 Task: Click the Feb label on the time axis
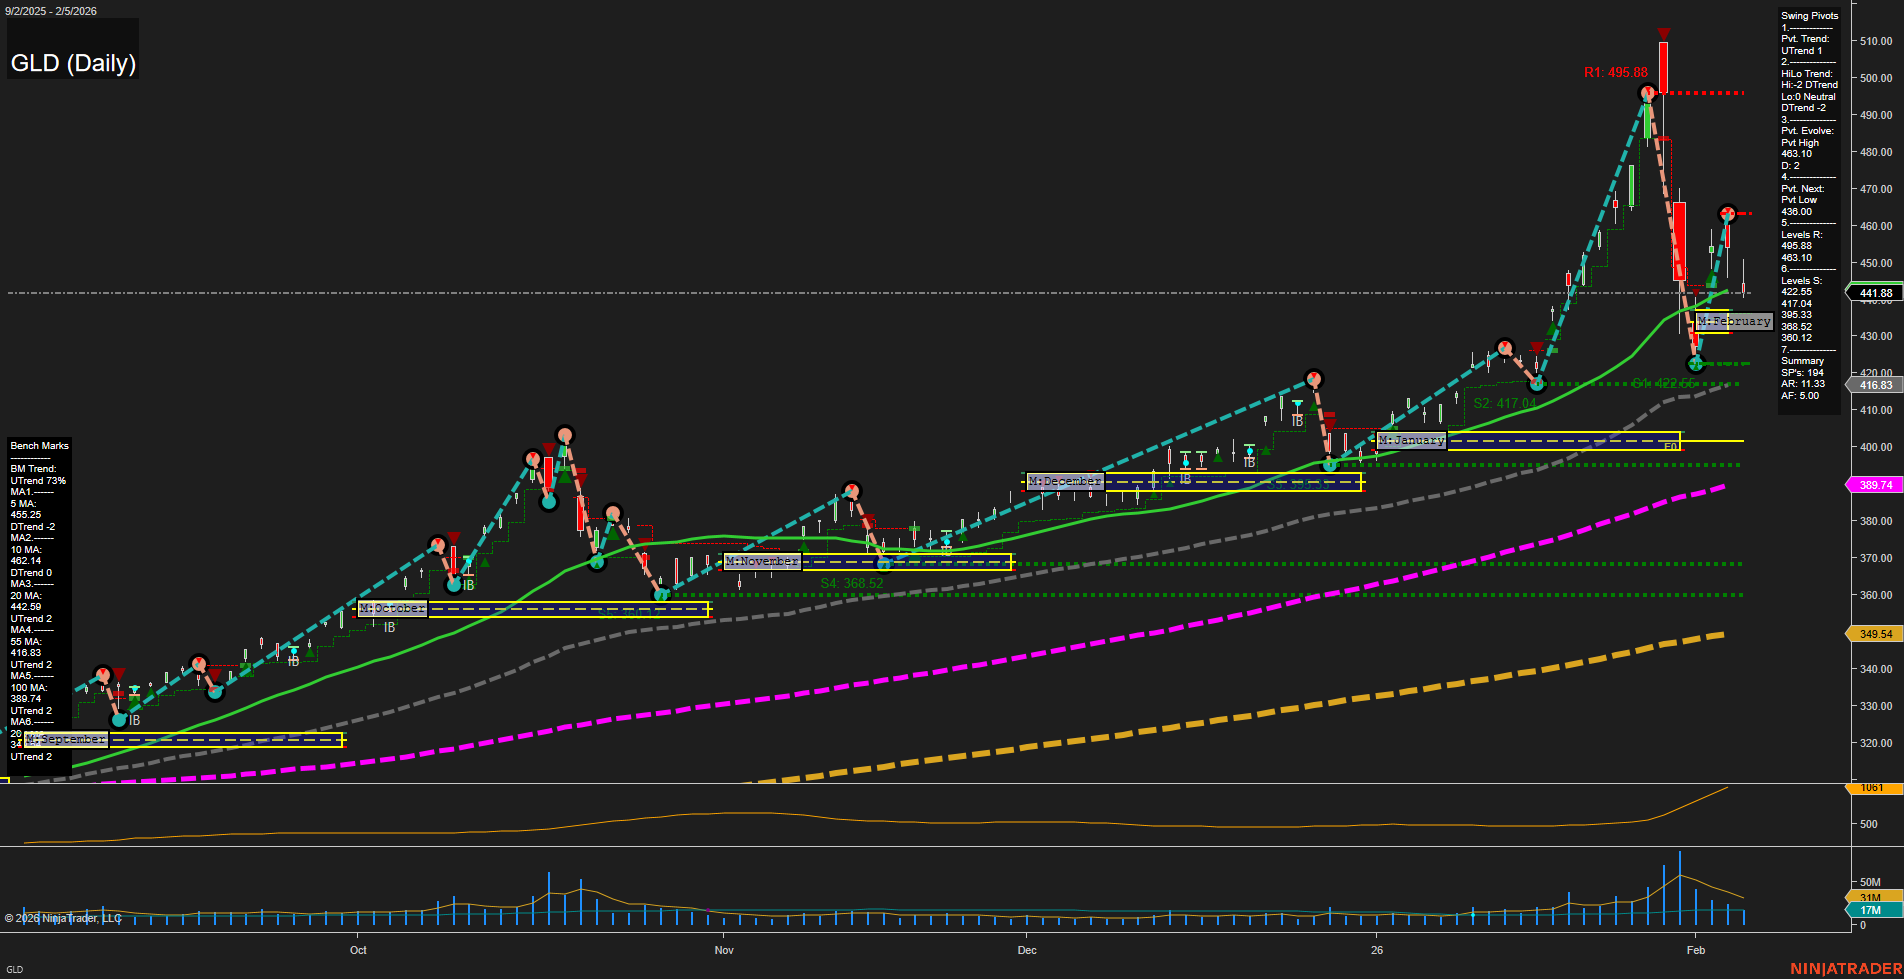point(1696,951)
